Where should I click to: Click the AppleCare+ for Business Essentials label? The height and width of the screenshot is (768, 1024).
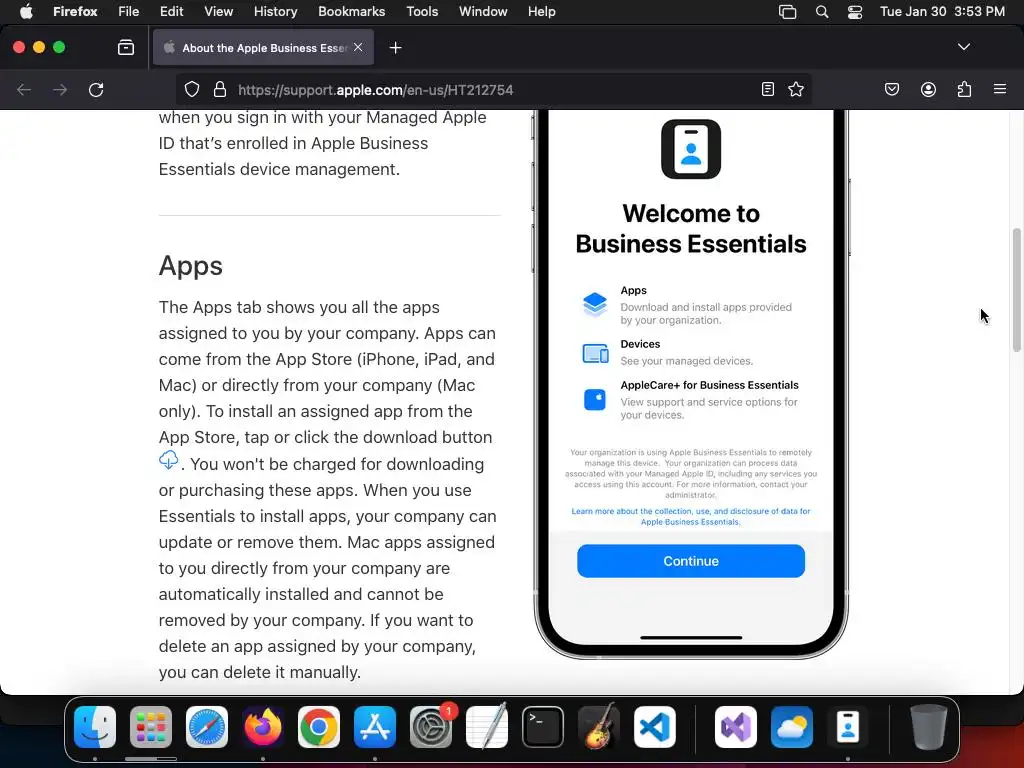[709, 385]
